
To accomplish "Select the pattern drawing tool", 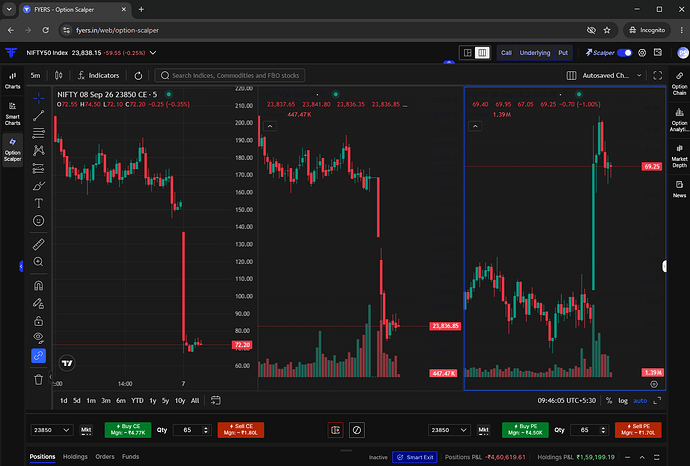I will pyautogui.click(x=38, y=150).
